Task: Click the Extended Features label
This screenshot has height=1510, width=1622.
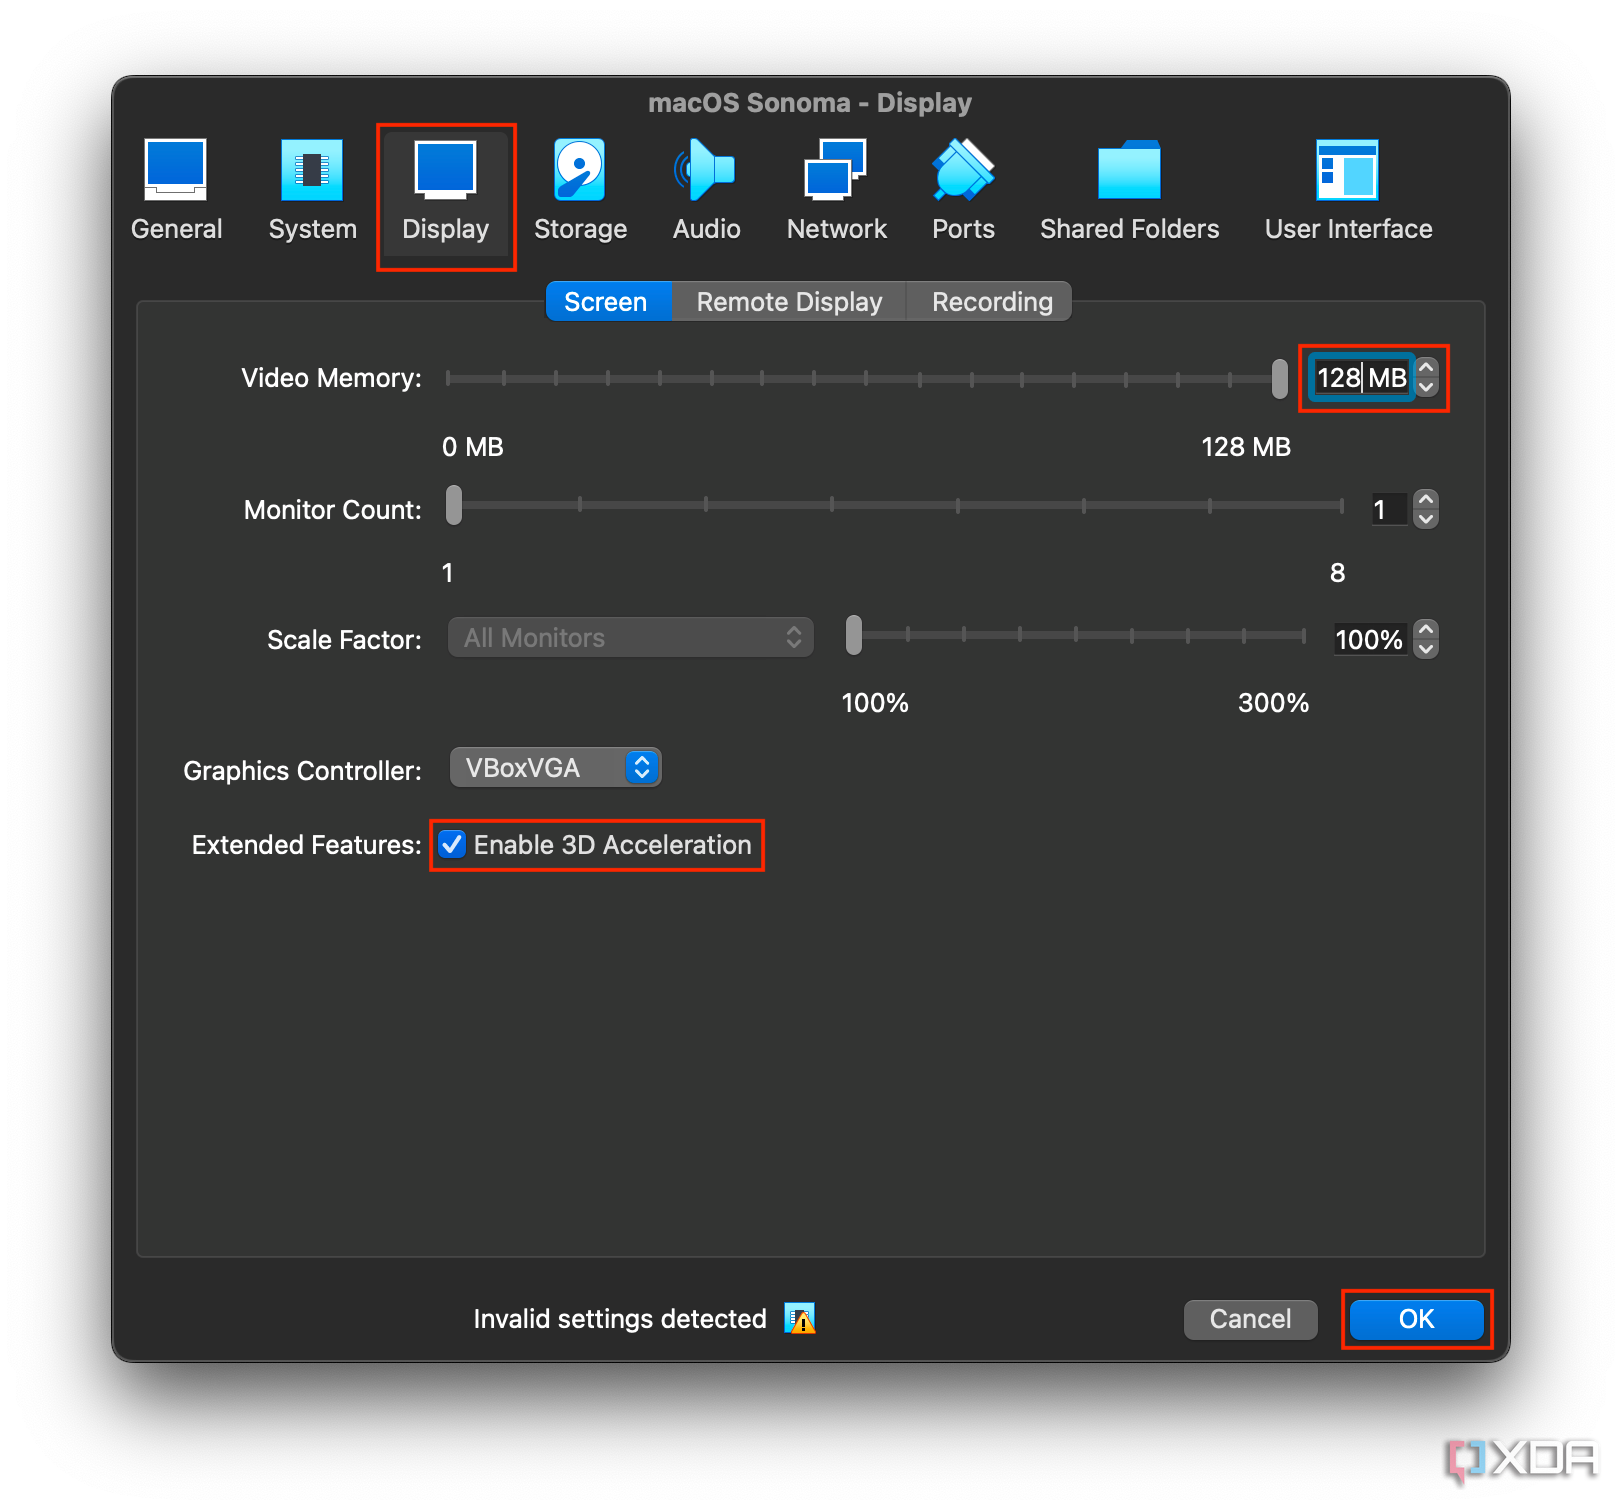Action: (306, 845)
